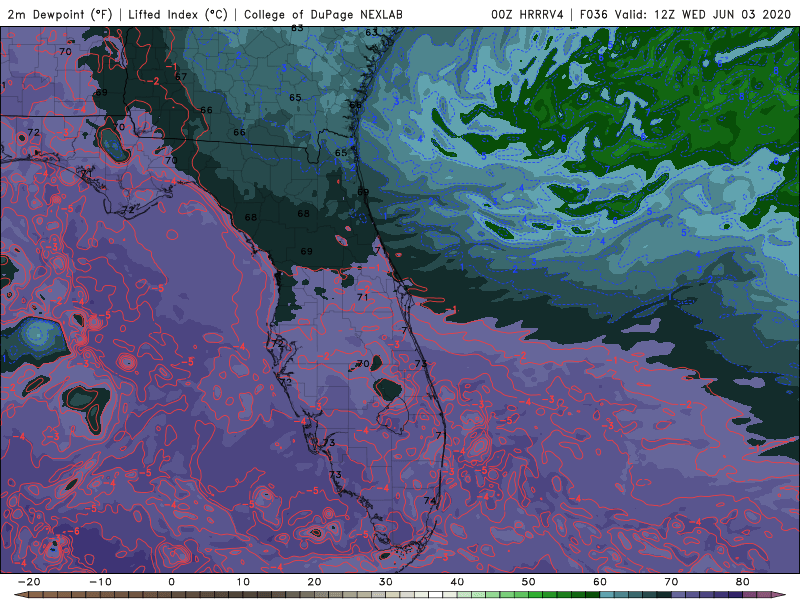Click the 30 tick label on the color scale
The height and width of the screenshot is (600, 800).
pyautogui.click(x=386, y=582)
